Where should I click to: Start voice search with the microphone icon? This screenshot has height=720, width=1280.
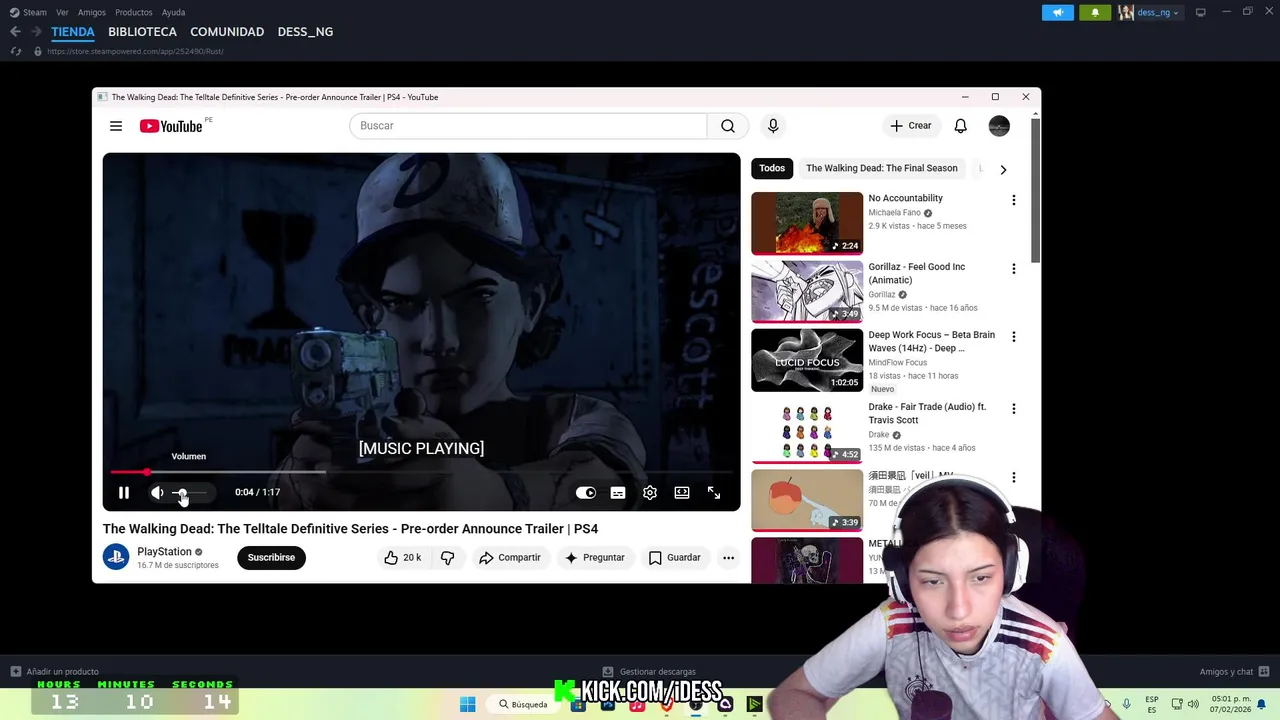tap(773, 126)
